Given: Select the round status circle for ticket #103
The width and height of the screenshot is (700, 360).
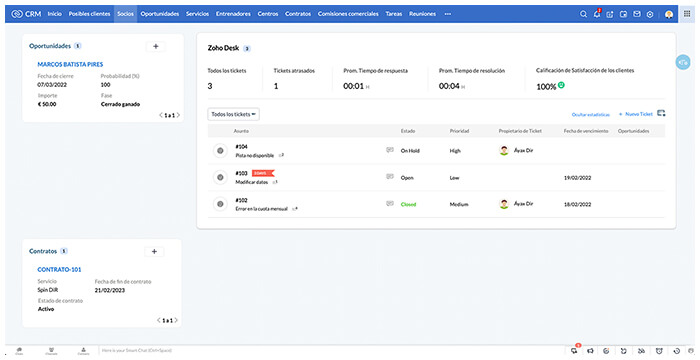Looking at the screenshot, I should 220,177.
